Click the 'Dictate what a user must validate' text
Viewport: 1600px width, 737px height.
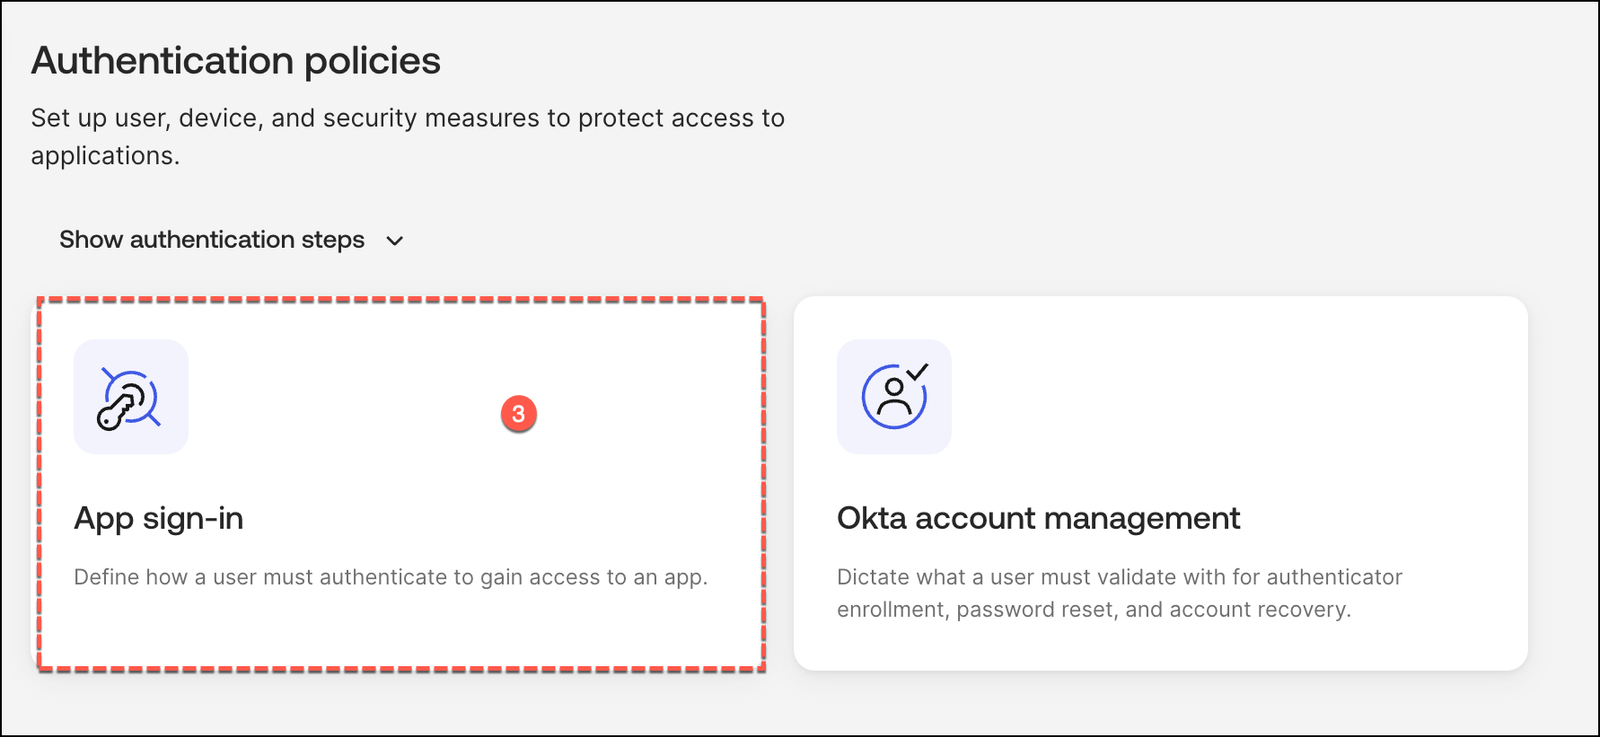[1119, 577]
